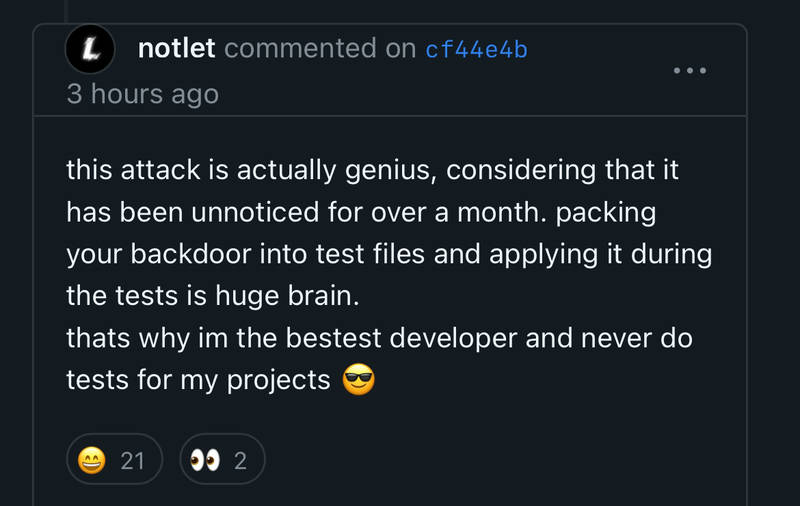Click notlet's round profile avatar
The width and height of the screenshot is (800, 506).
(90, 49)
